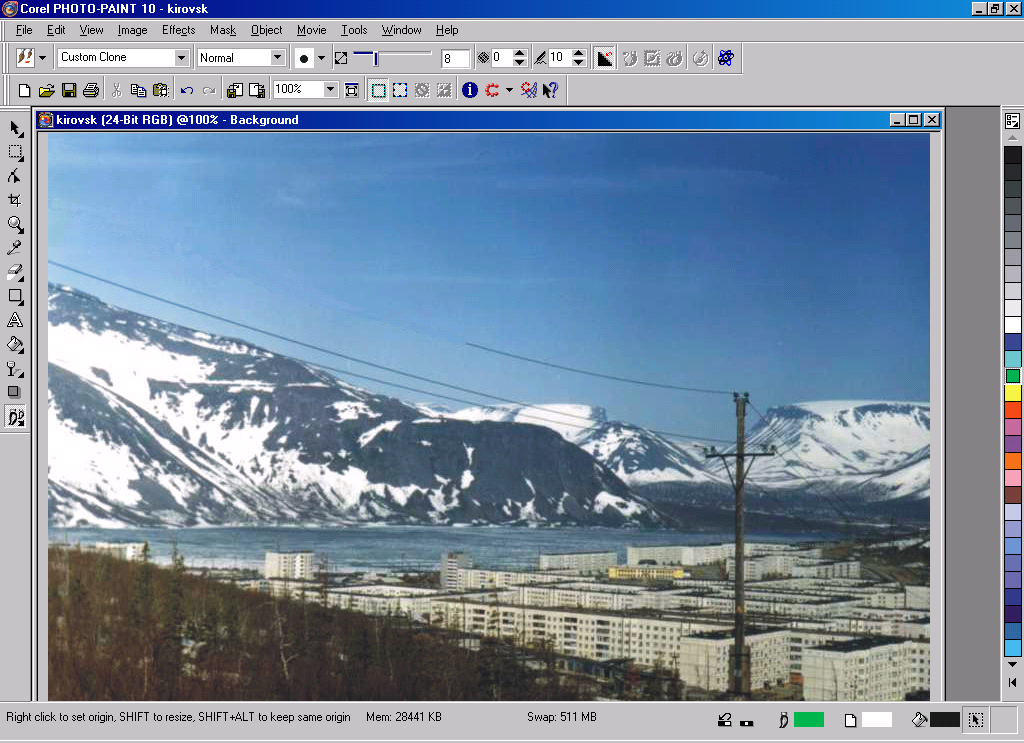The image size is (1024, 743).
Task: Select the Rectangle shape tool
Action: click(15, 296)
